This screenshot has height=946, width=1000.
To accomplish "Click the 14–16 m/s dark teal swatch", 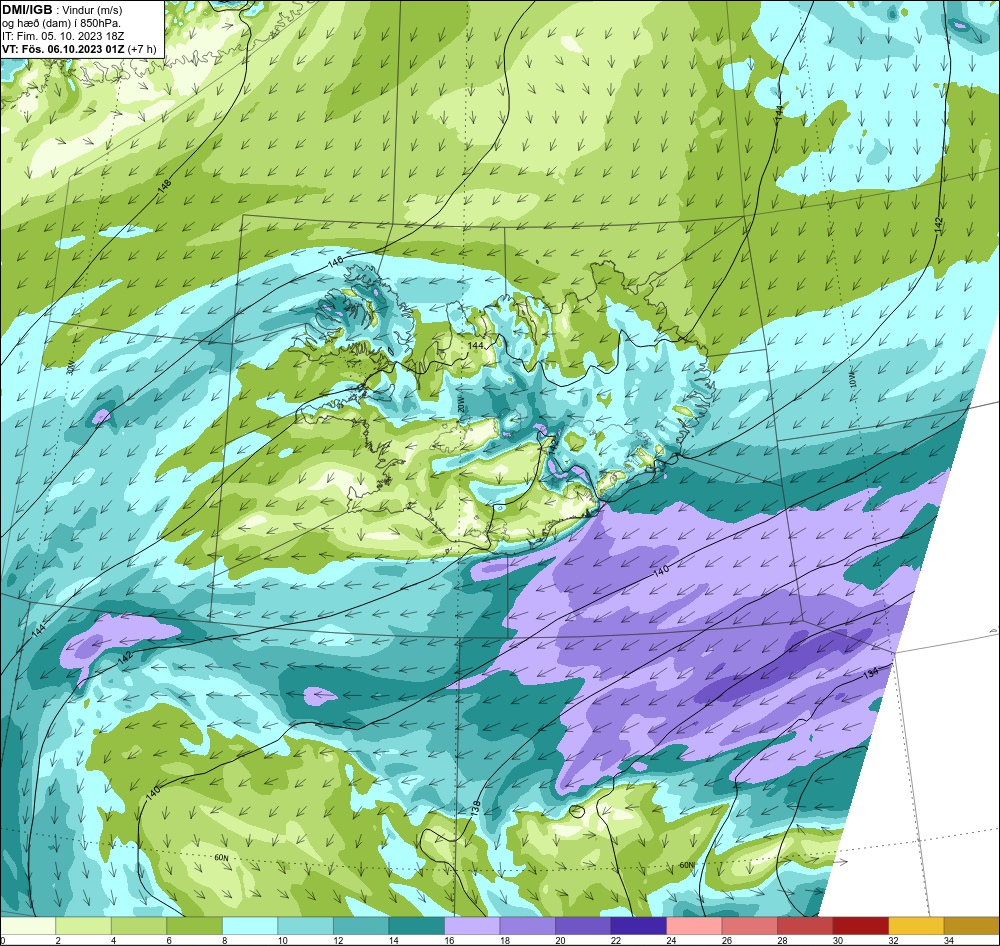I will (416, 926).
